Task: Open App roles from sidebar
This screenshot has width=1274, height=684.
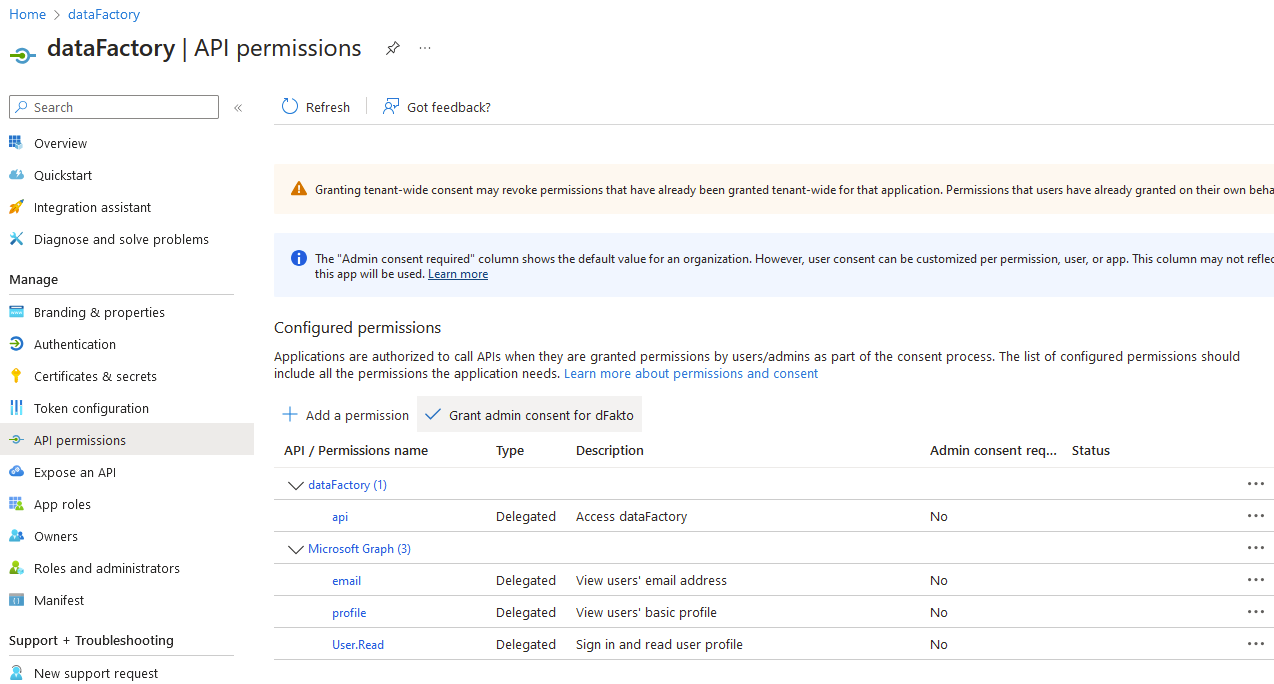Action: tap(62, 504)
